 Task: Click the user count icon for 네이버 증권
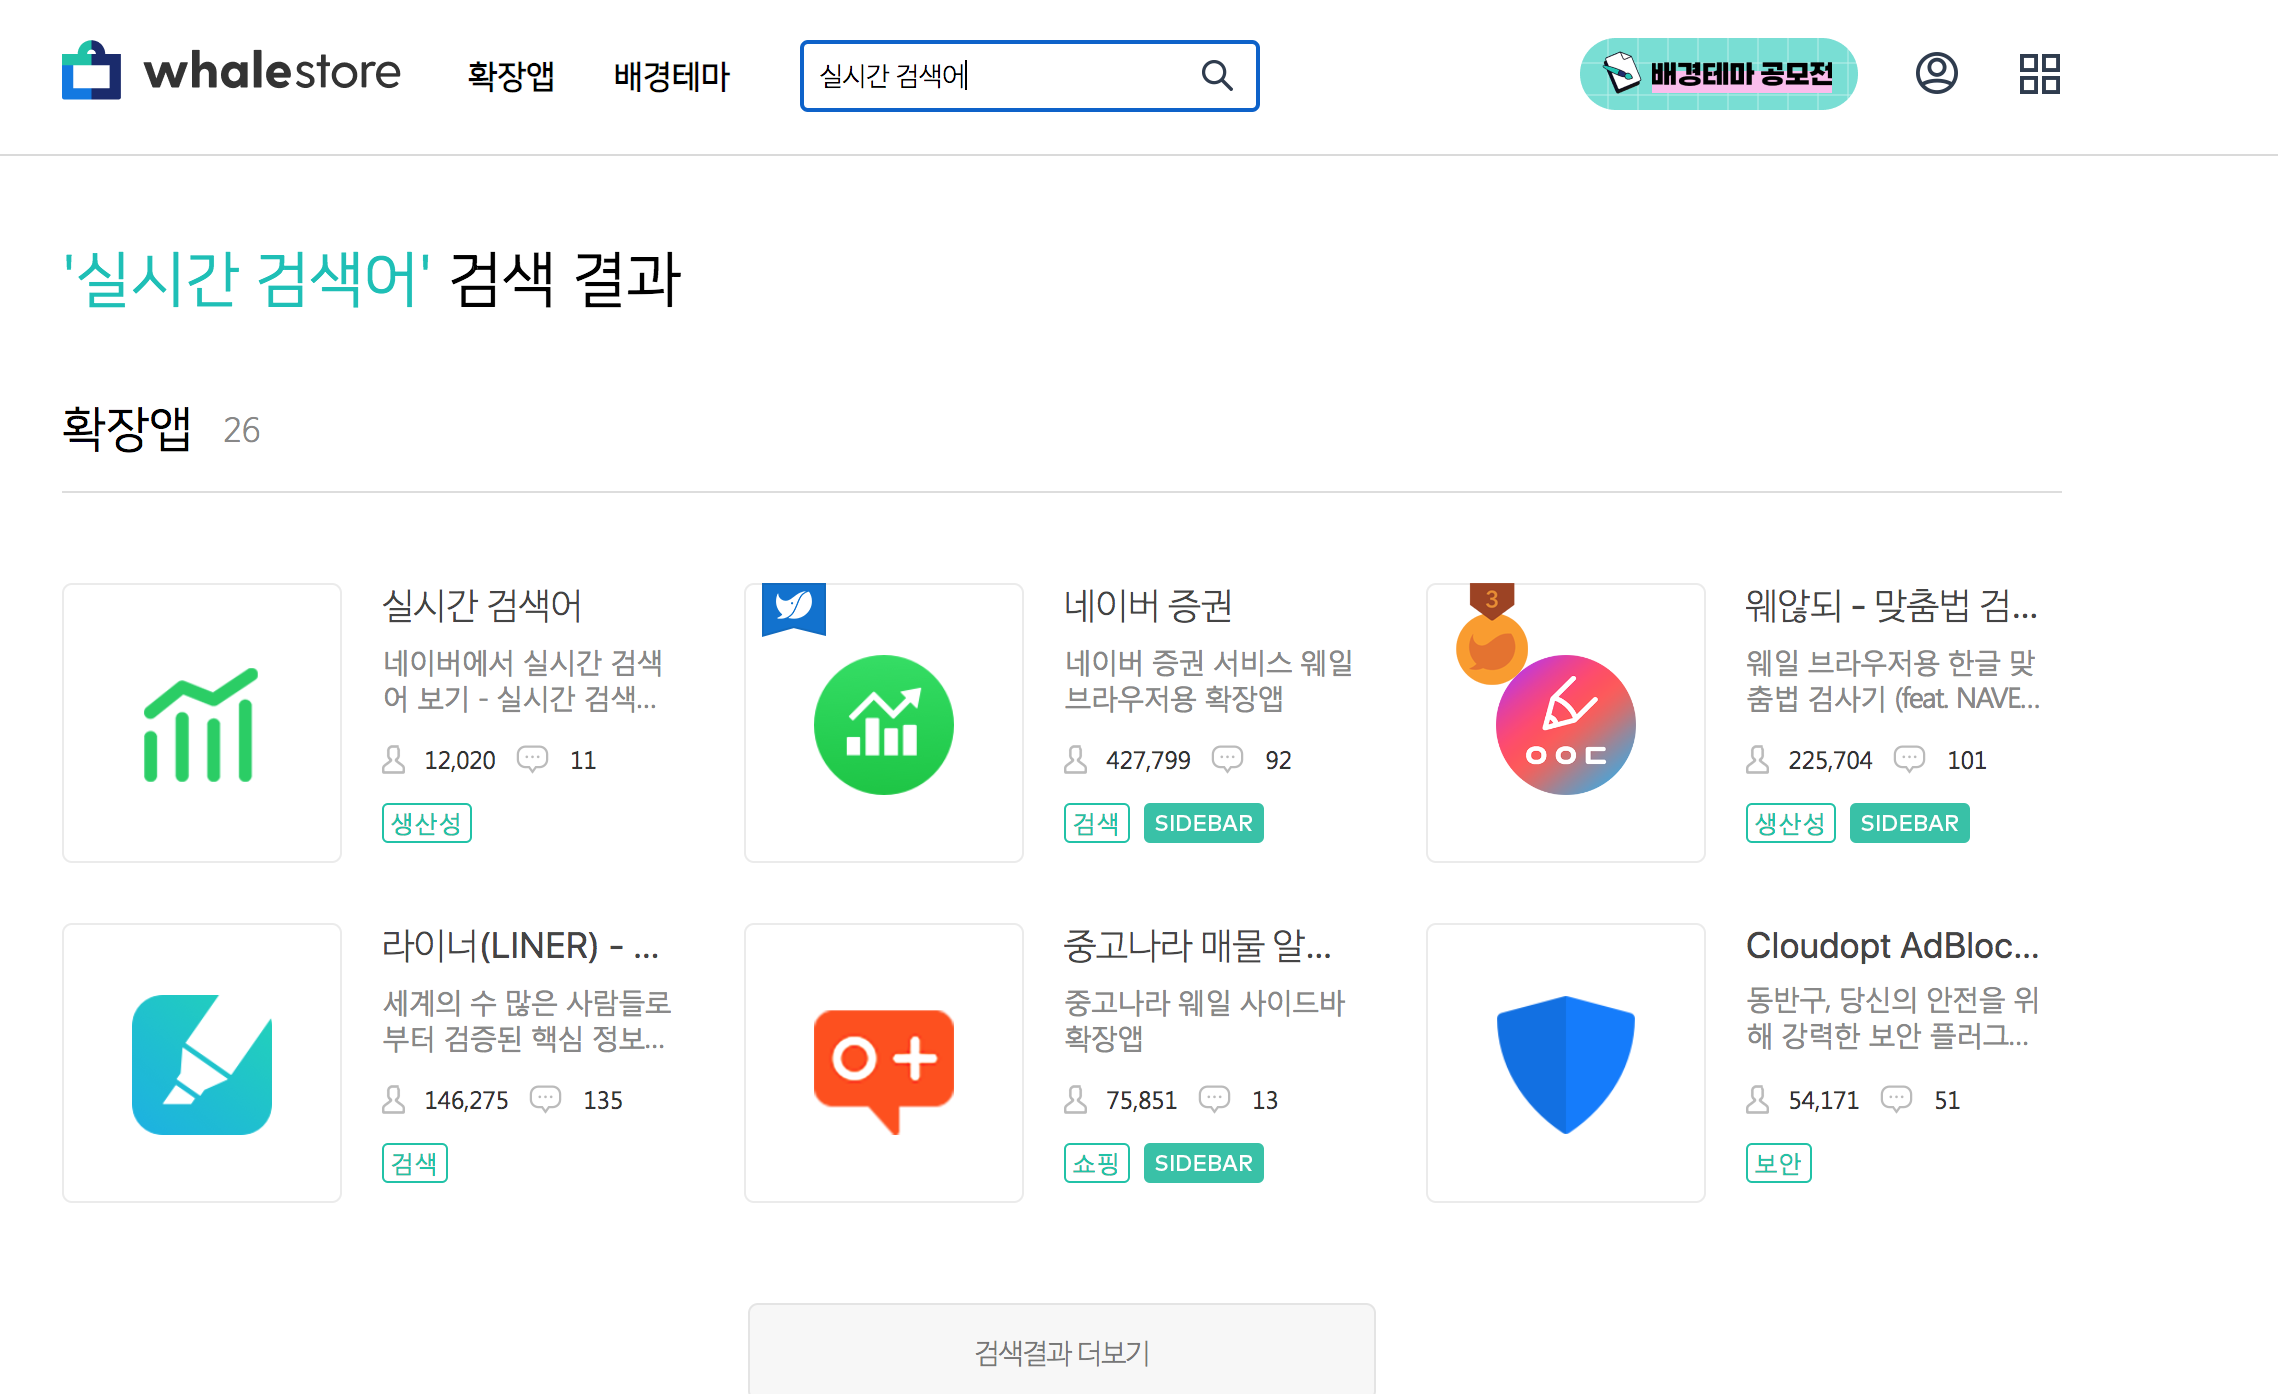click(1076, 760)
